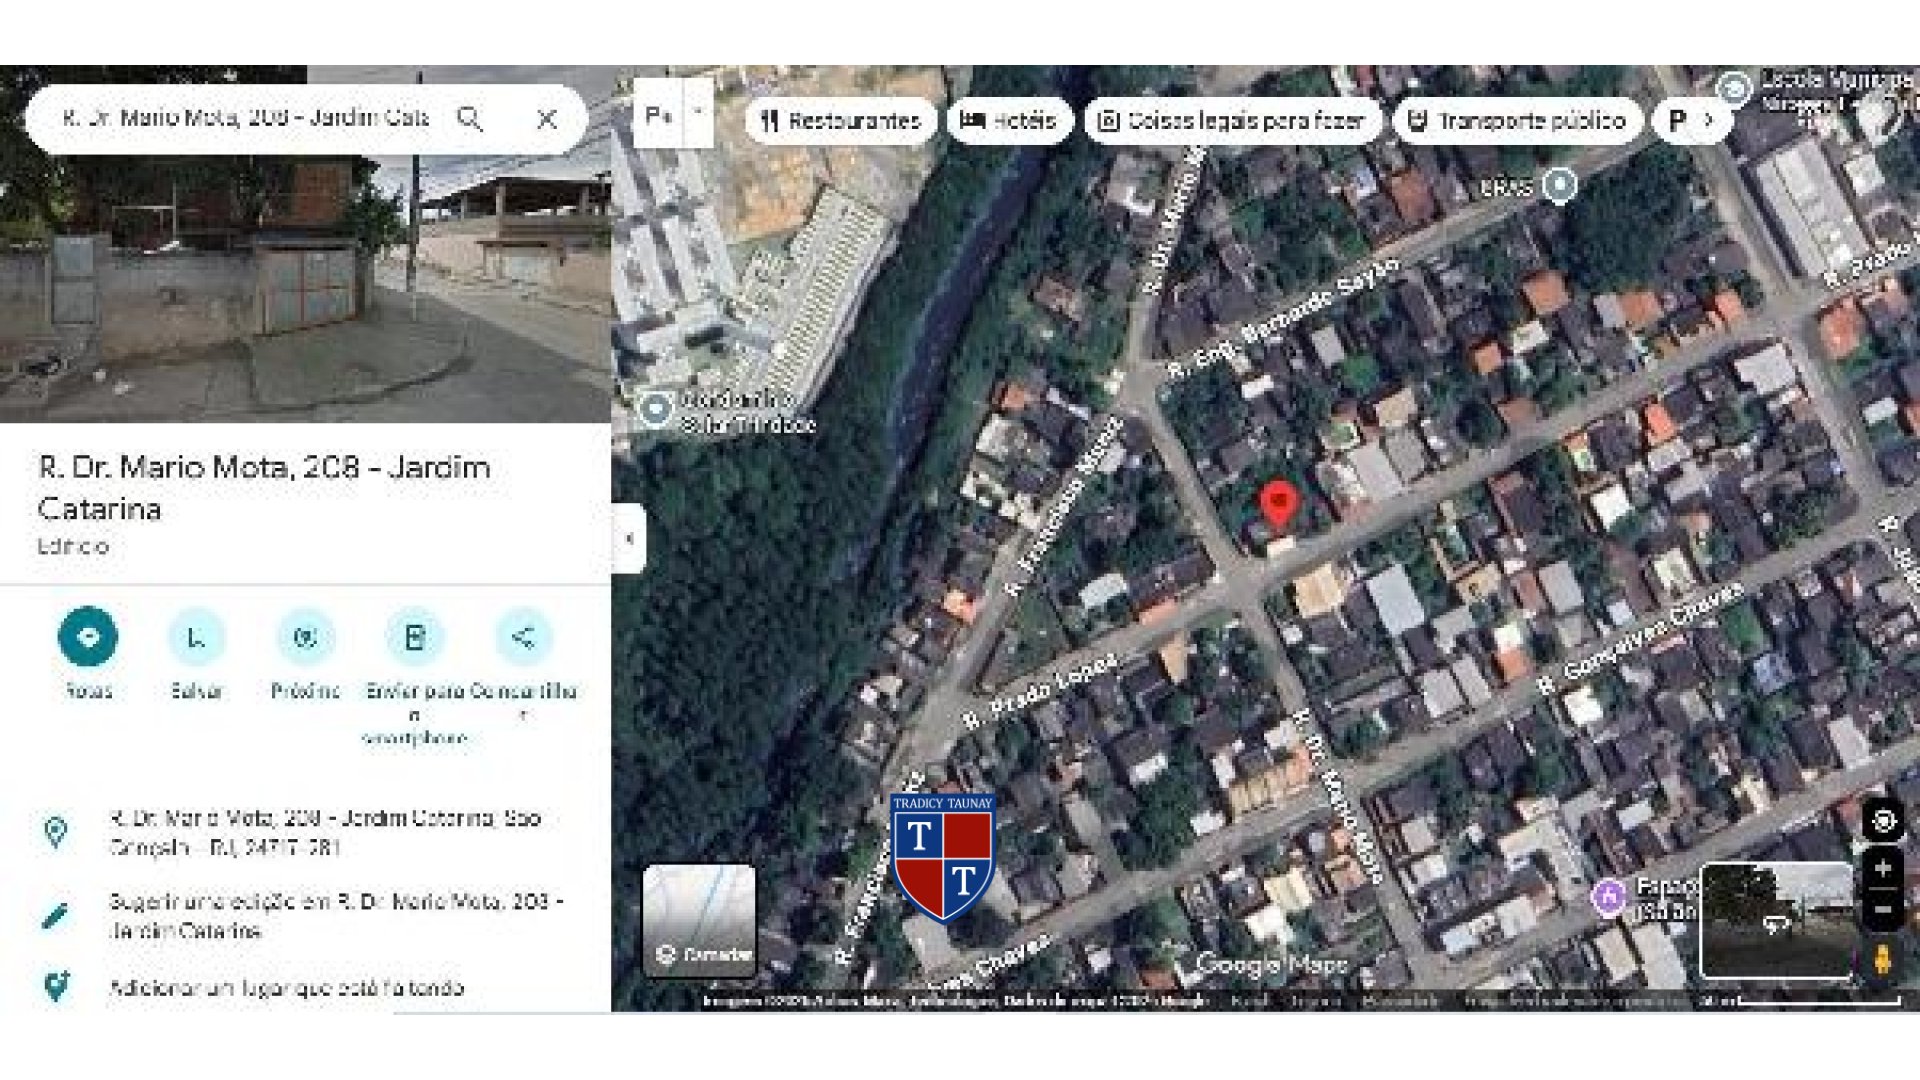
Task: Open the Street View preview thumbnail
Action: pos(1777,920)
